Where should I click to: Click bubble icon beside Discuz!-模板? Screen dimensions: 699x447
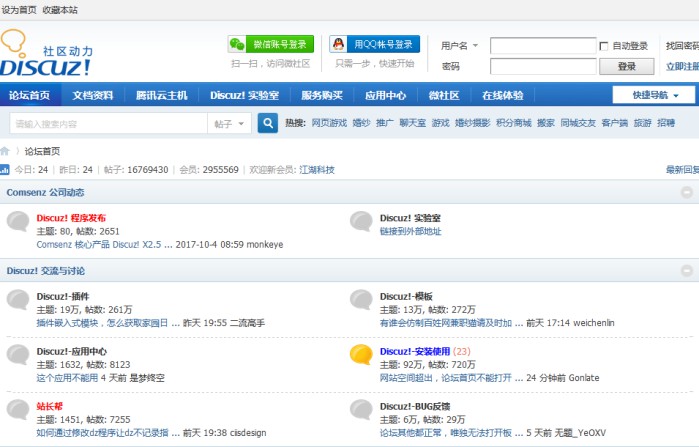tap(361, 299)
